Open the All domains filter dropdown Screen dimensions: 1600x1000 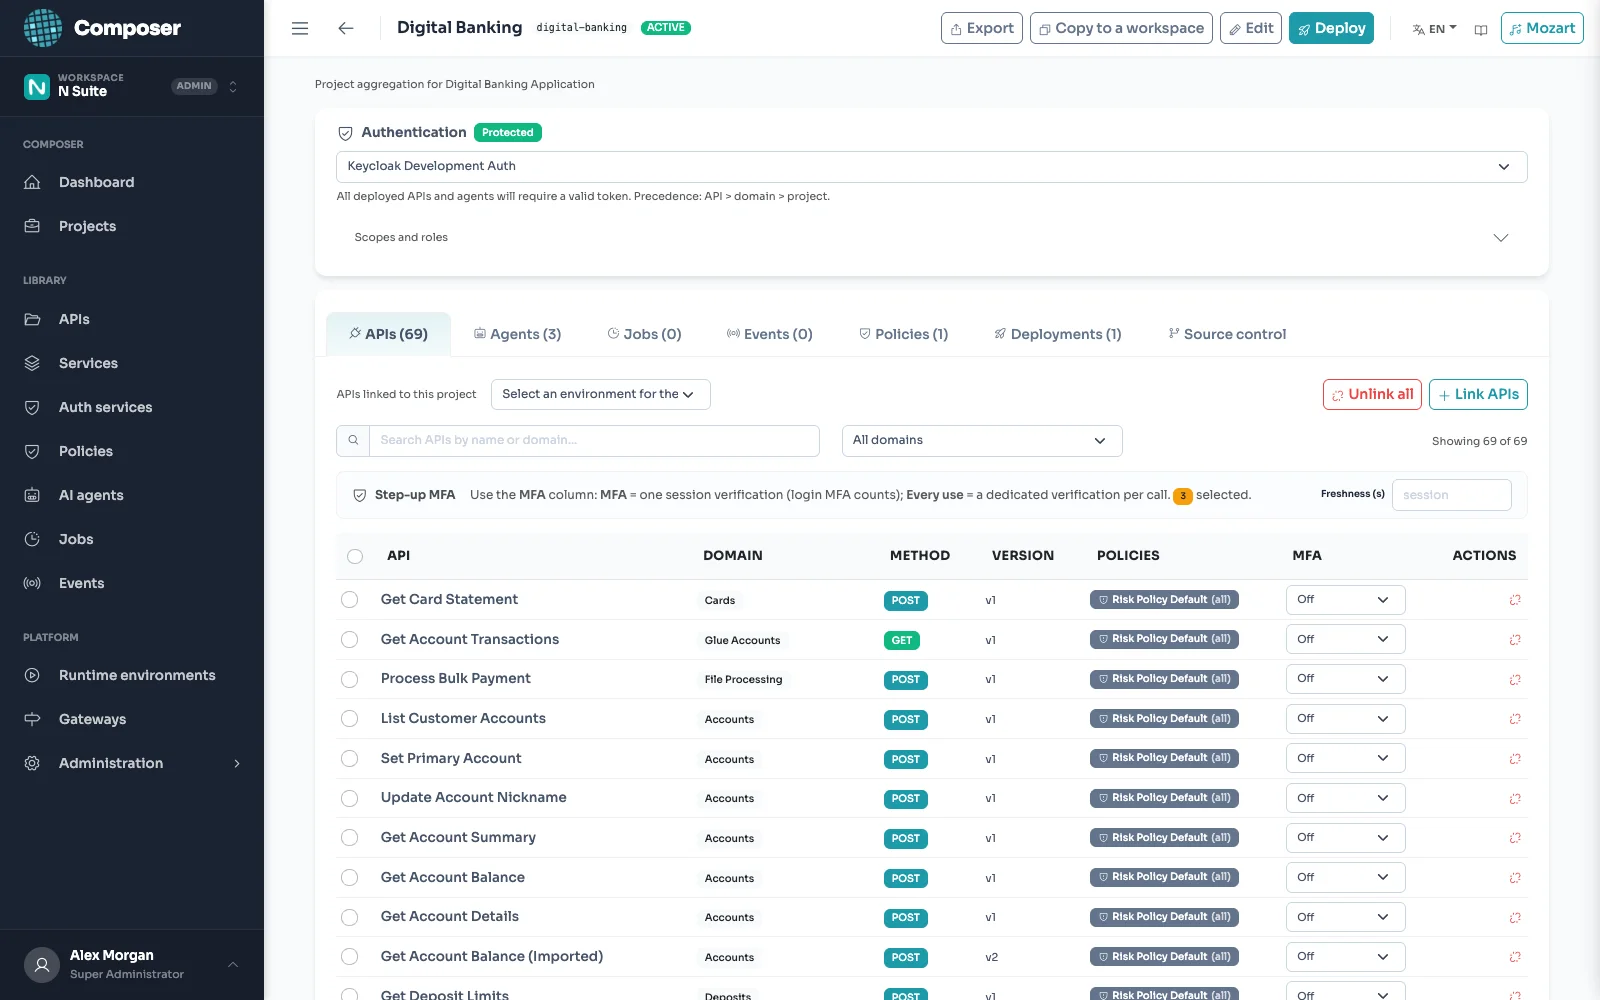(x=981, y=441)
